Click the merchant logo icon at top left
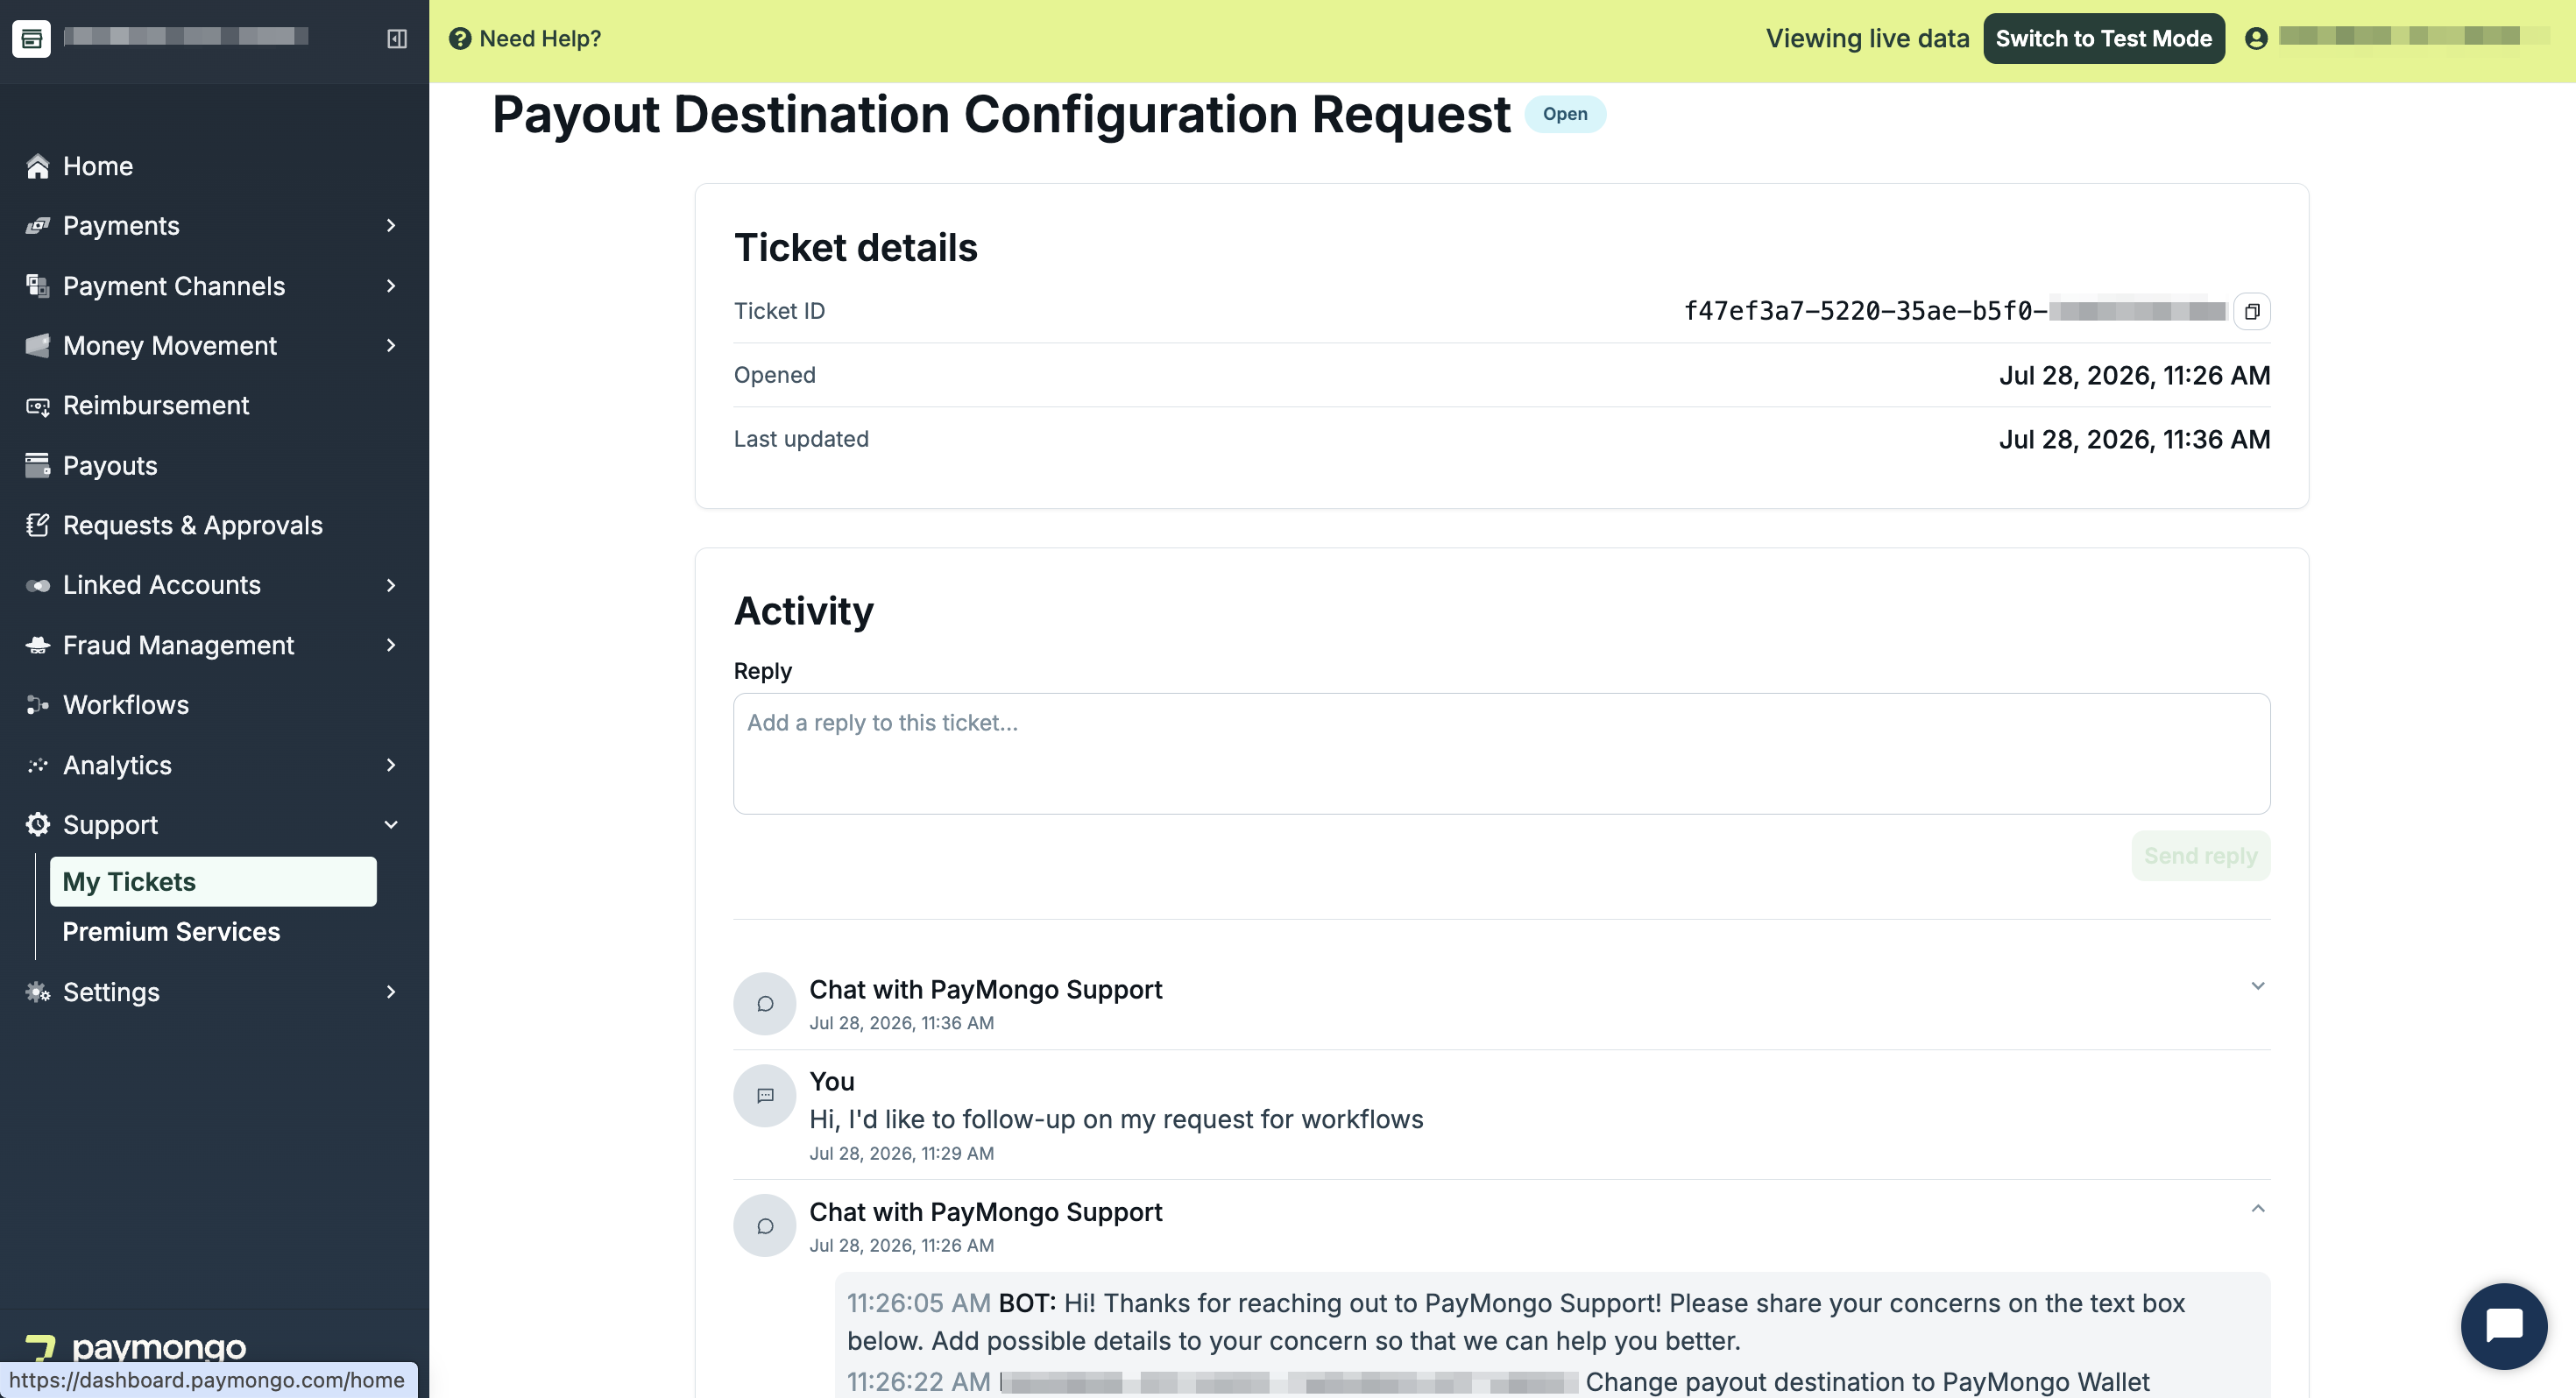The image size is (2576, 1398). pyautogui.click(x=31, y=38)
